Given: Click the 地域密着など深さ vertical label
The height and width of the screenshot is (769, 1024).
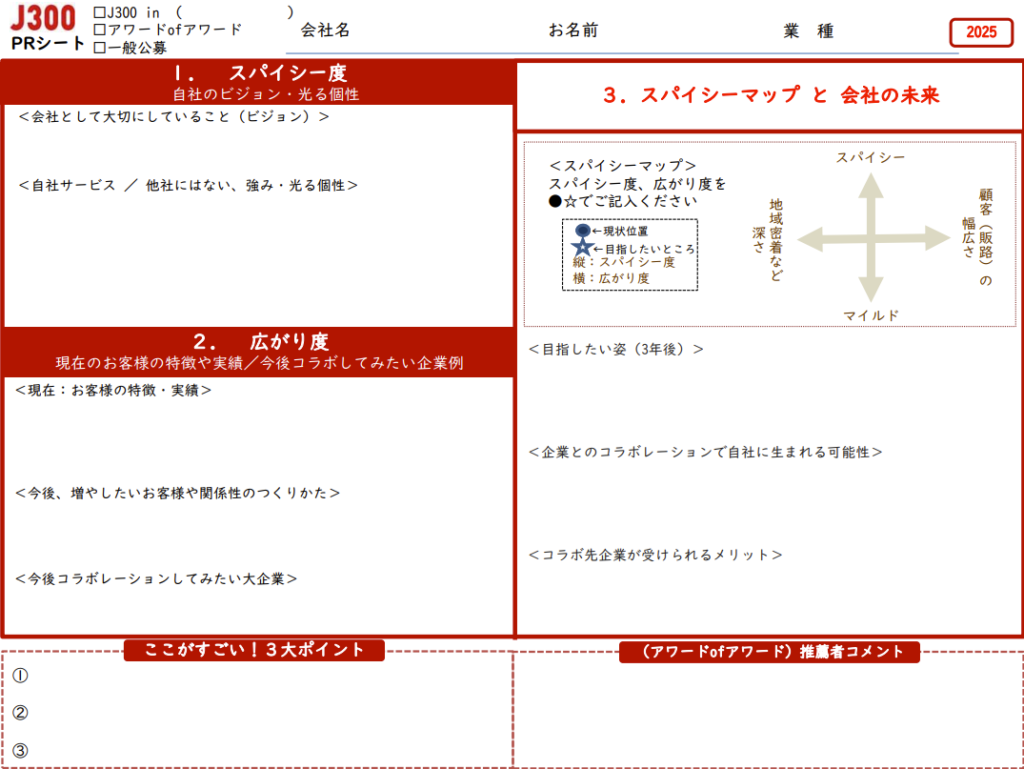Looking at the screenshot, I should pyautogui.click(x=768, y=240).
